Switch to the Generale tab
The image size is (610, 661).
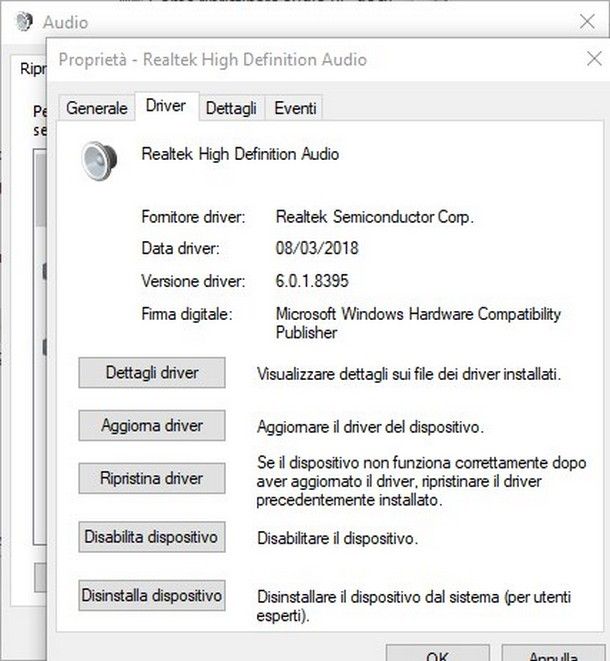97,108
